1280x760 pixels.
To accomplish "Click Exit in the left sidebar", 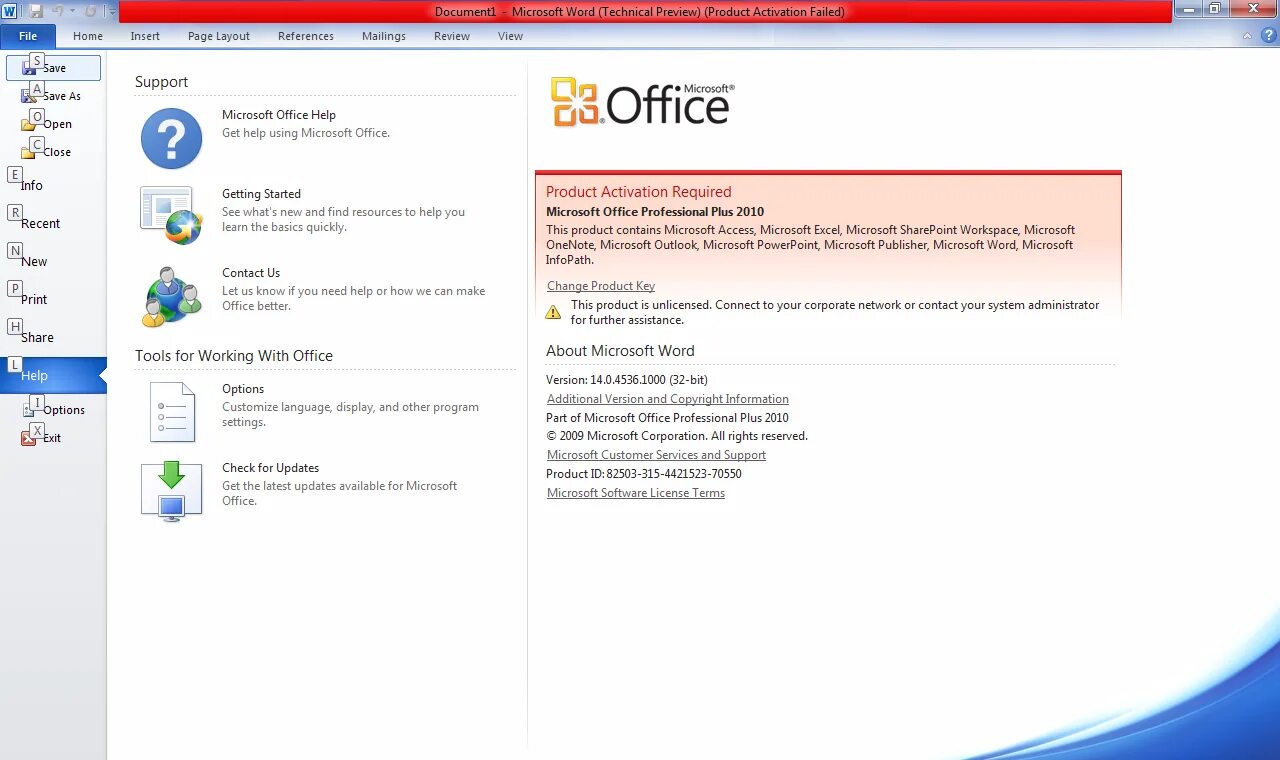I will point(53,438).
